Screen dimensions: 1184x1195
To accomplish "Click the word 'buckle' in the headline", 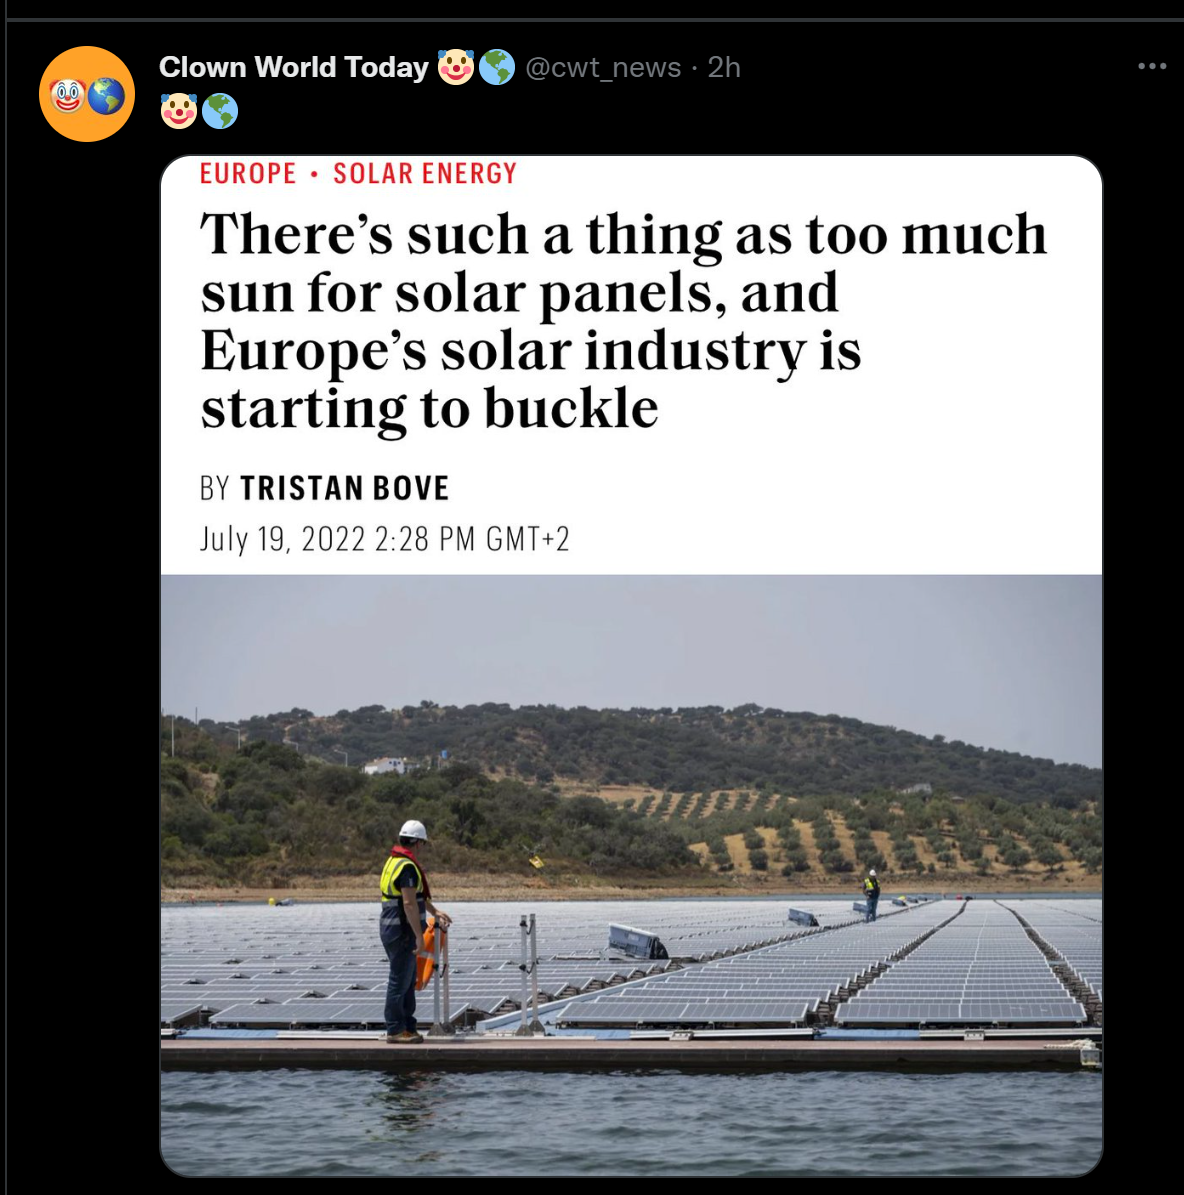I will pyautogui.click(x=571, y=410).
